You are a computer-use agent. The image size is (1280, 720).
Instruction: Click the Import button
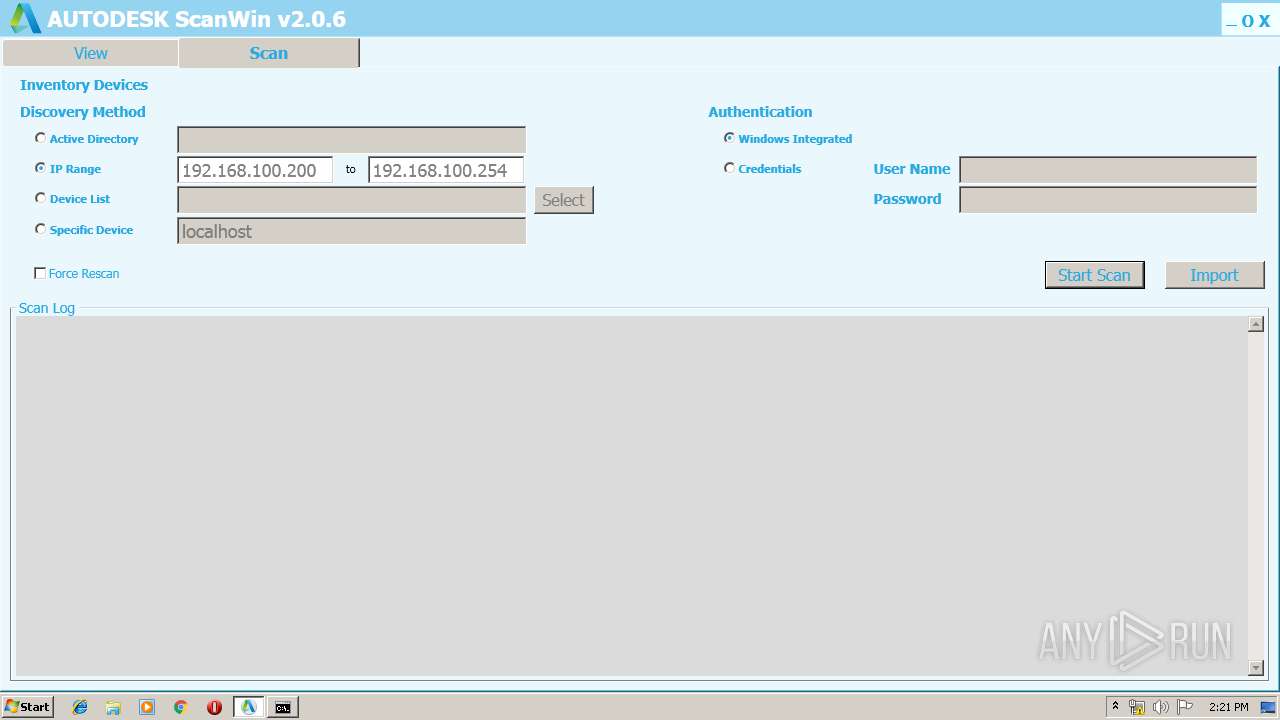click(1214, 275)
